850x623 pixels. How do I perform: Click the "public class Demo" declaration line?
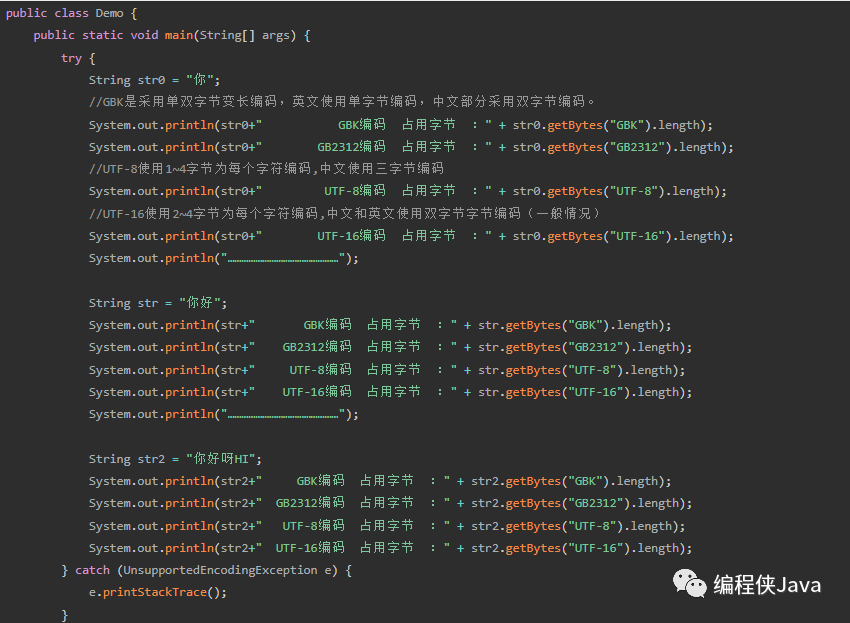click(x=72, y=13)
